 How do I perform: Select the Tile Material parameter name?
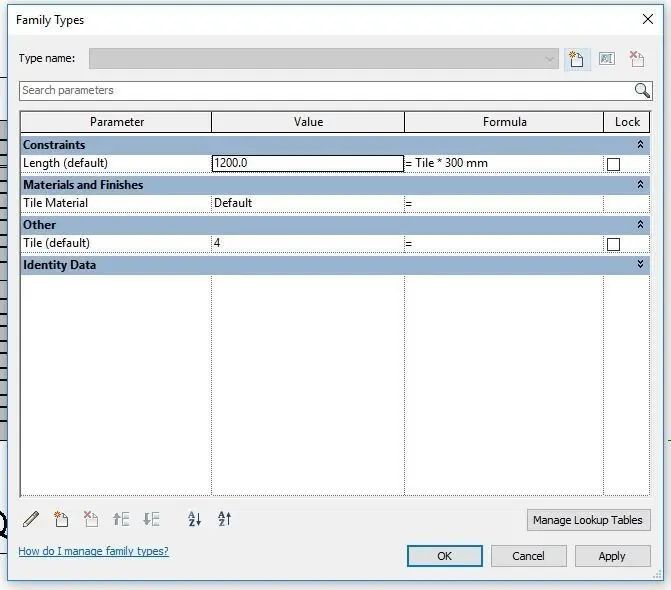[55, 203]
